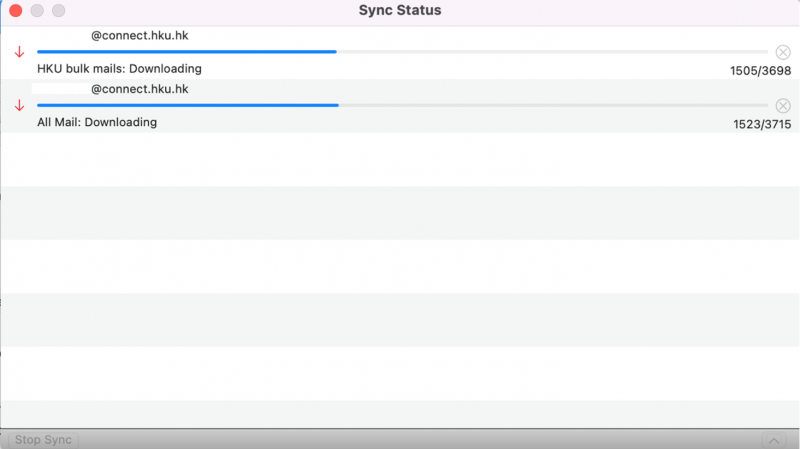Select the first empty row under All Mail entry
This screenshot has height=449, width=800.
400,159
